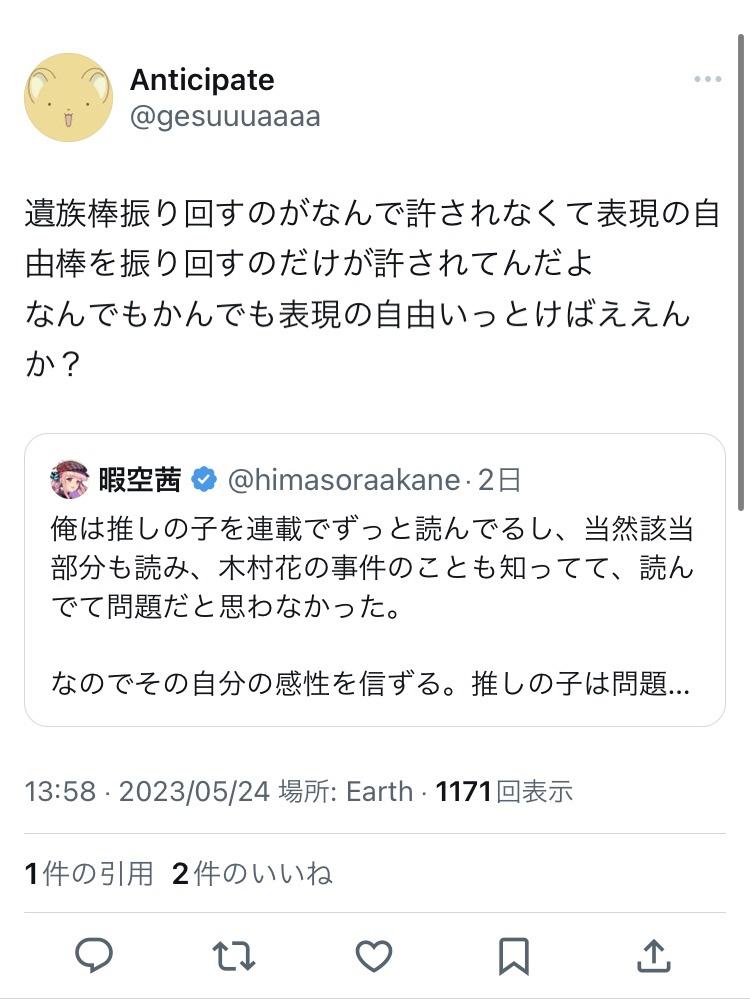Open 暇空茜 avatar in quoted tweet
Image resolution: width=750 pixels, height=1002 pixels.
[x=70, y=479]
